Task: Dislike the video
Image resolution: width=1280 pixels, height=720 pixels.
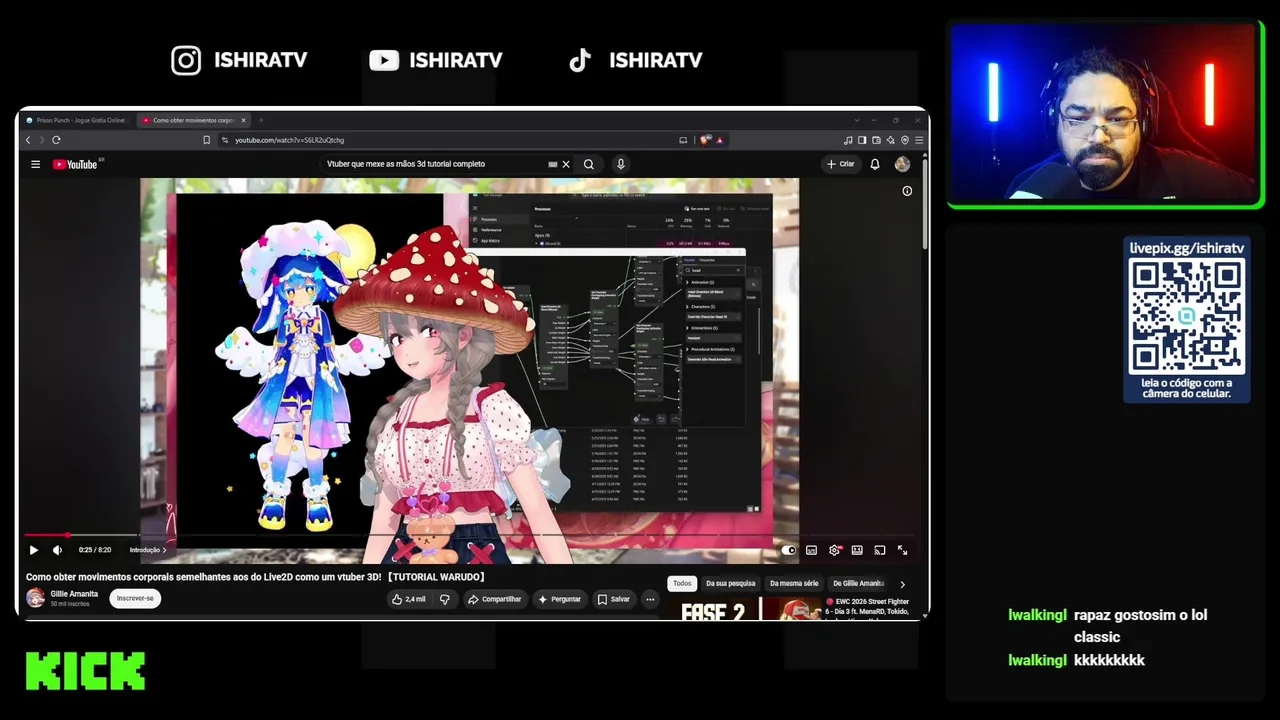Action: point(445,599)
